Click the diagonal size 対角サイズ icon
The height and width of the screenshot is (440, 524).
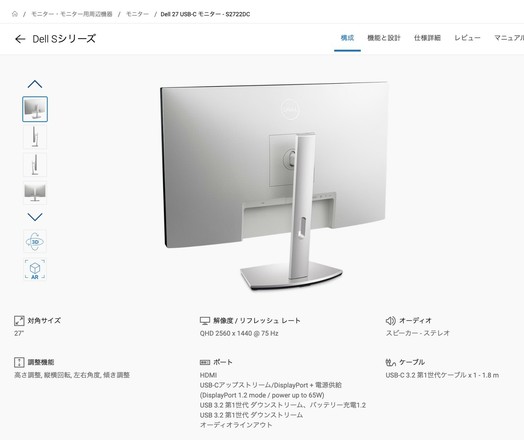click(19, 321)
